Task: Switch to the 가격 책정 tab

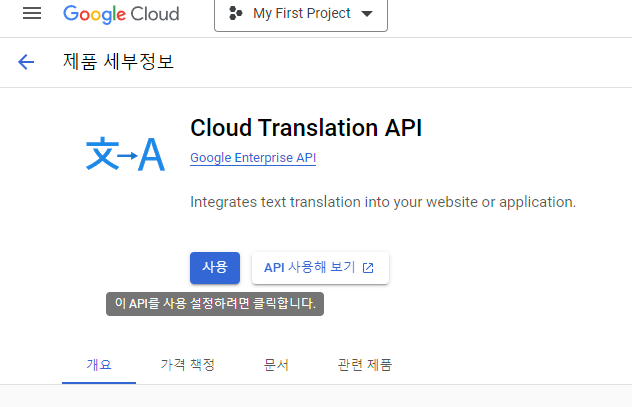Action: click(187, 365)
